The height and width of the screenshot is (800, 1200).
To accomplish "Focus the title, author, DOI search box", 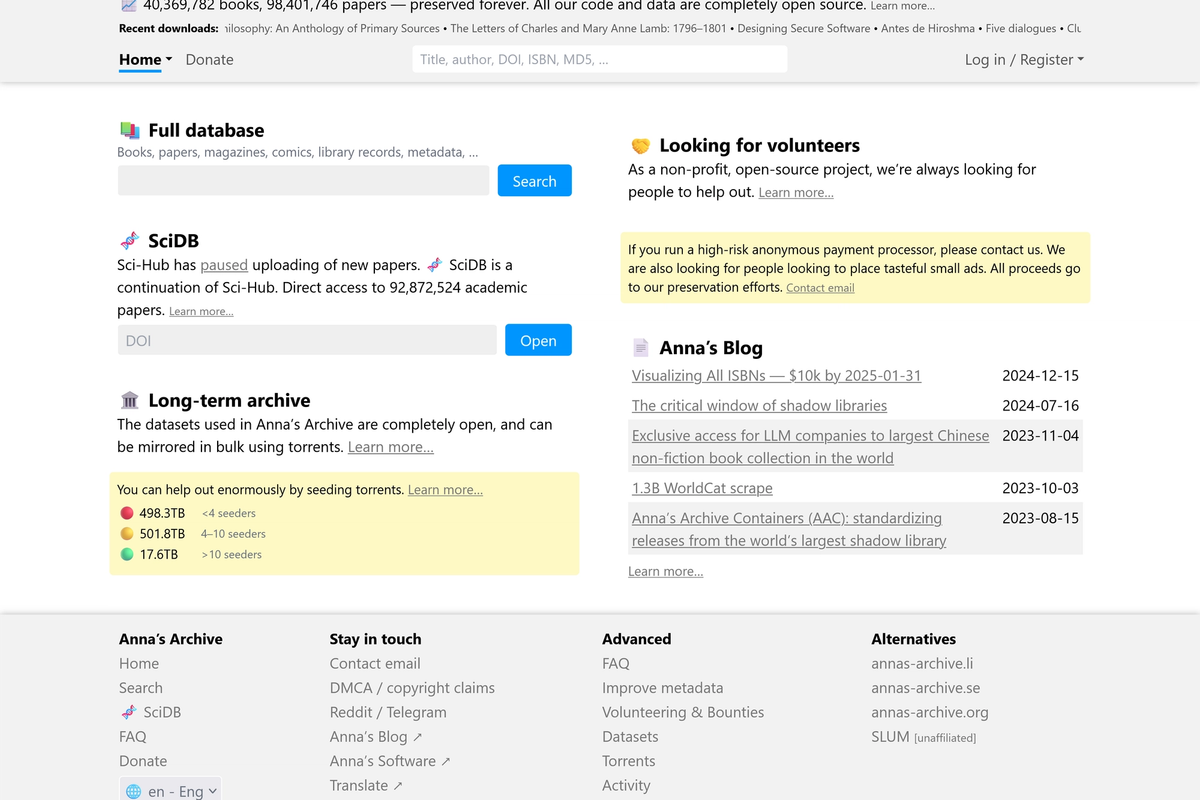I will point(600,59).
